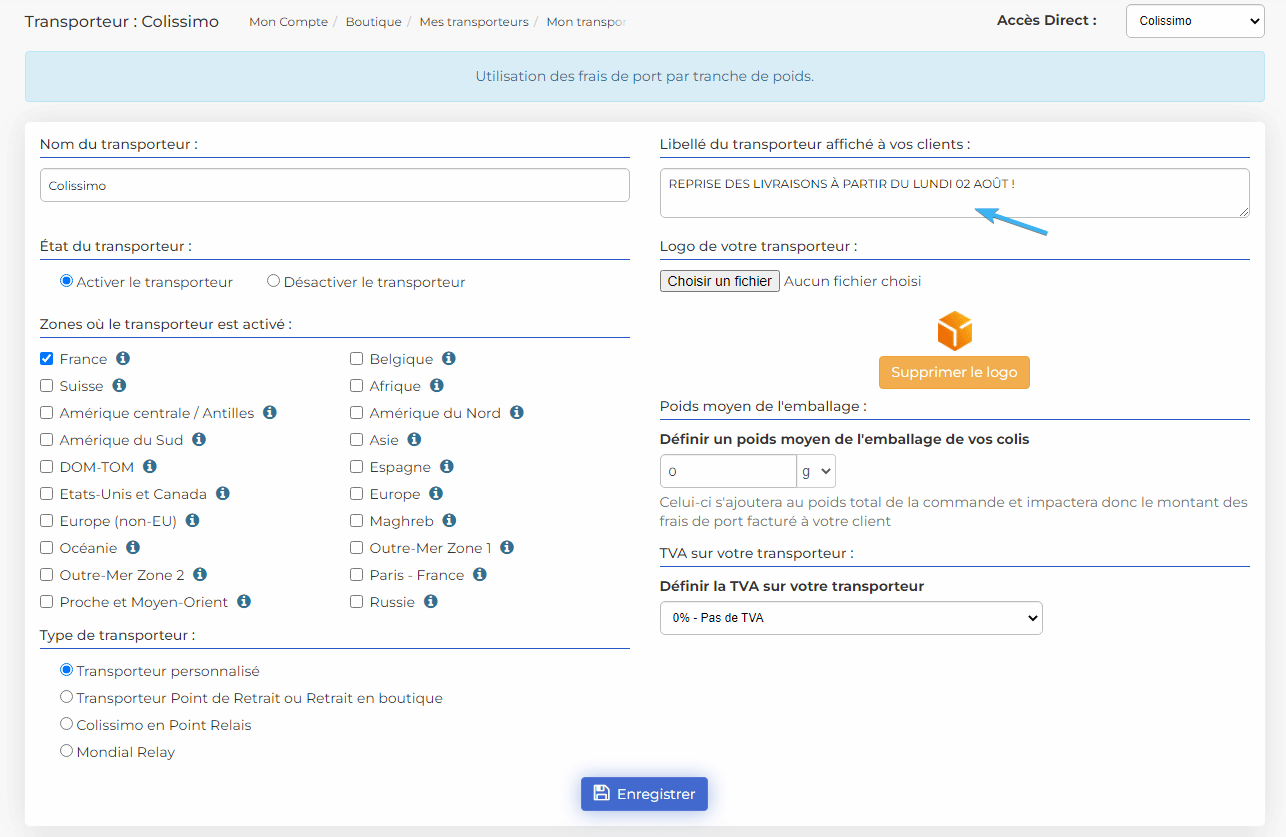Screen dimensions: 1286x837
Task: Open the weight unit g dropdown
Action: click(816, 471)
